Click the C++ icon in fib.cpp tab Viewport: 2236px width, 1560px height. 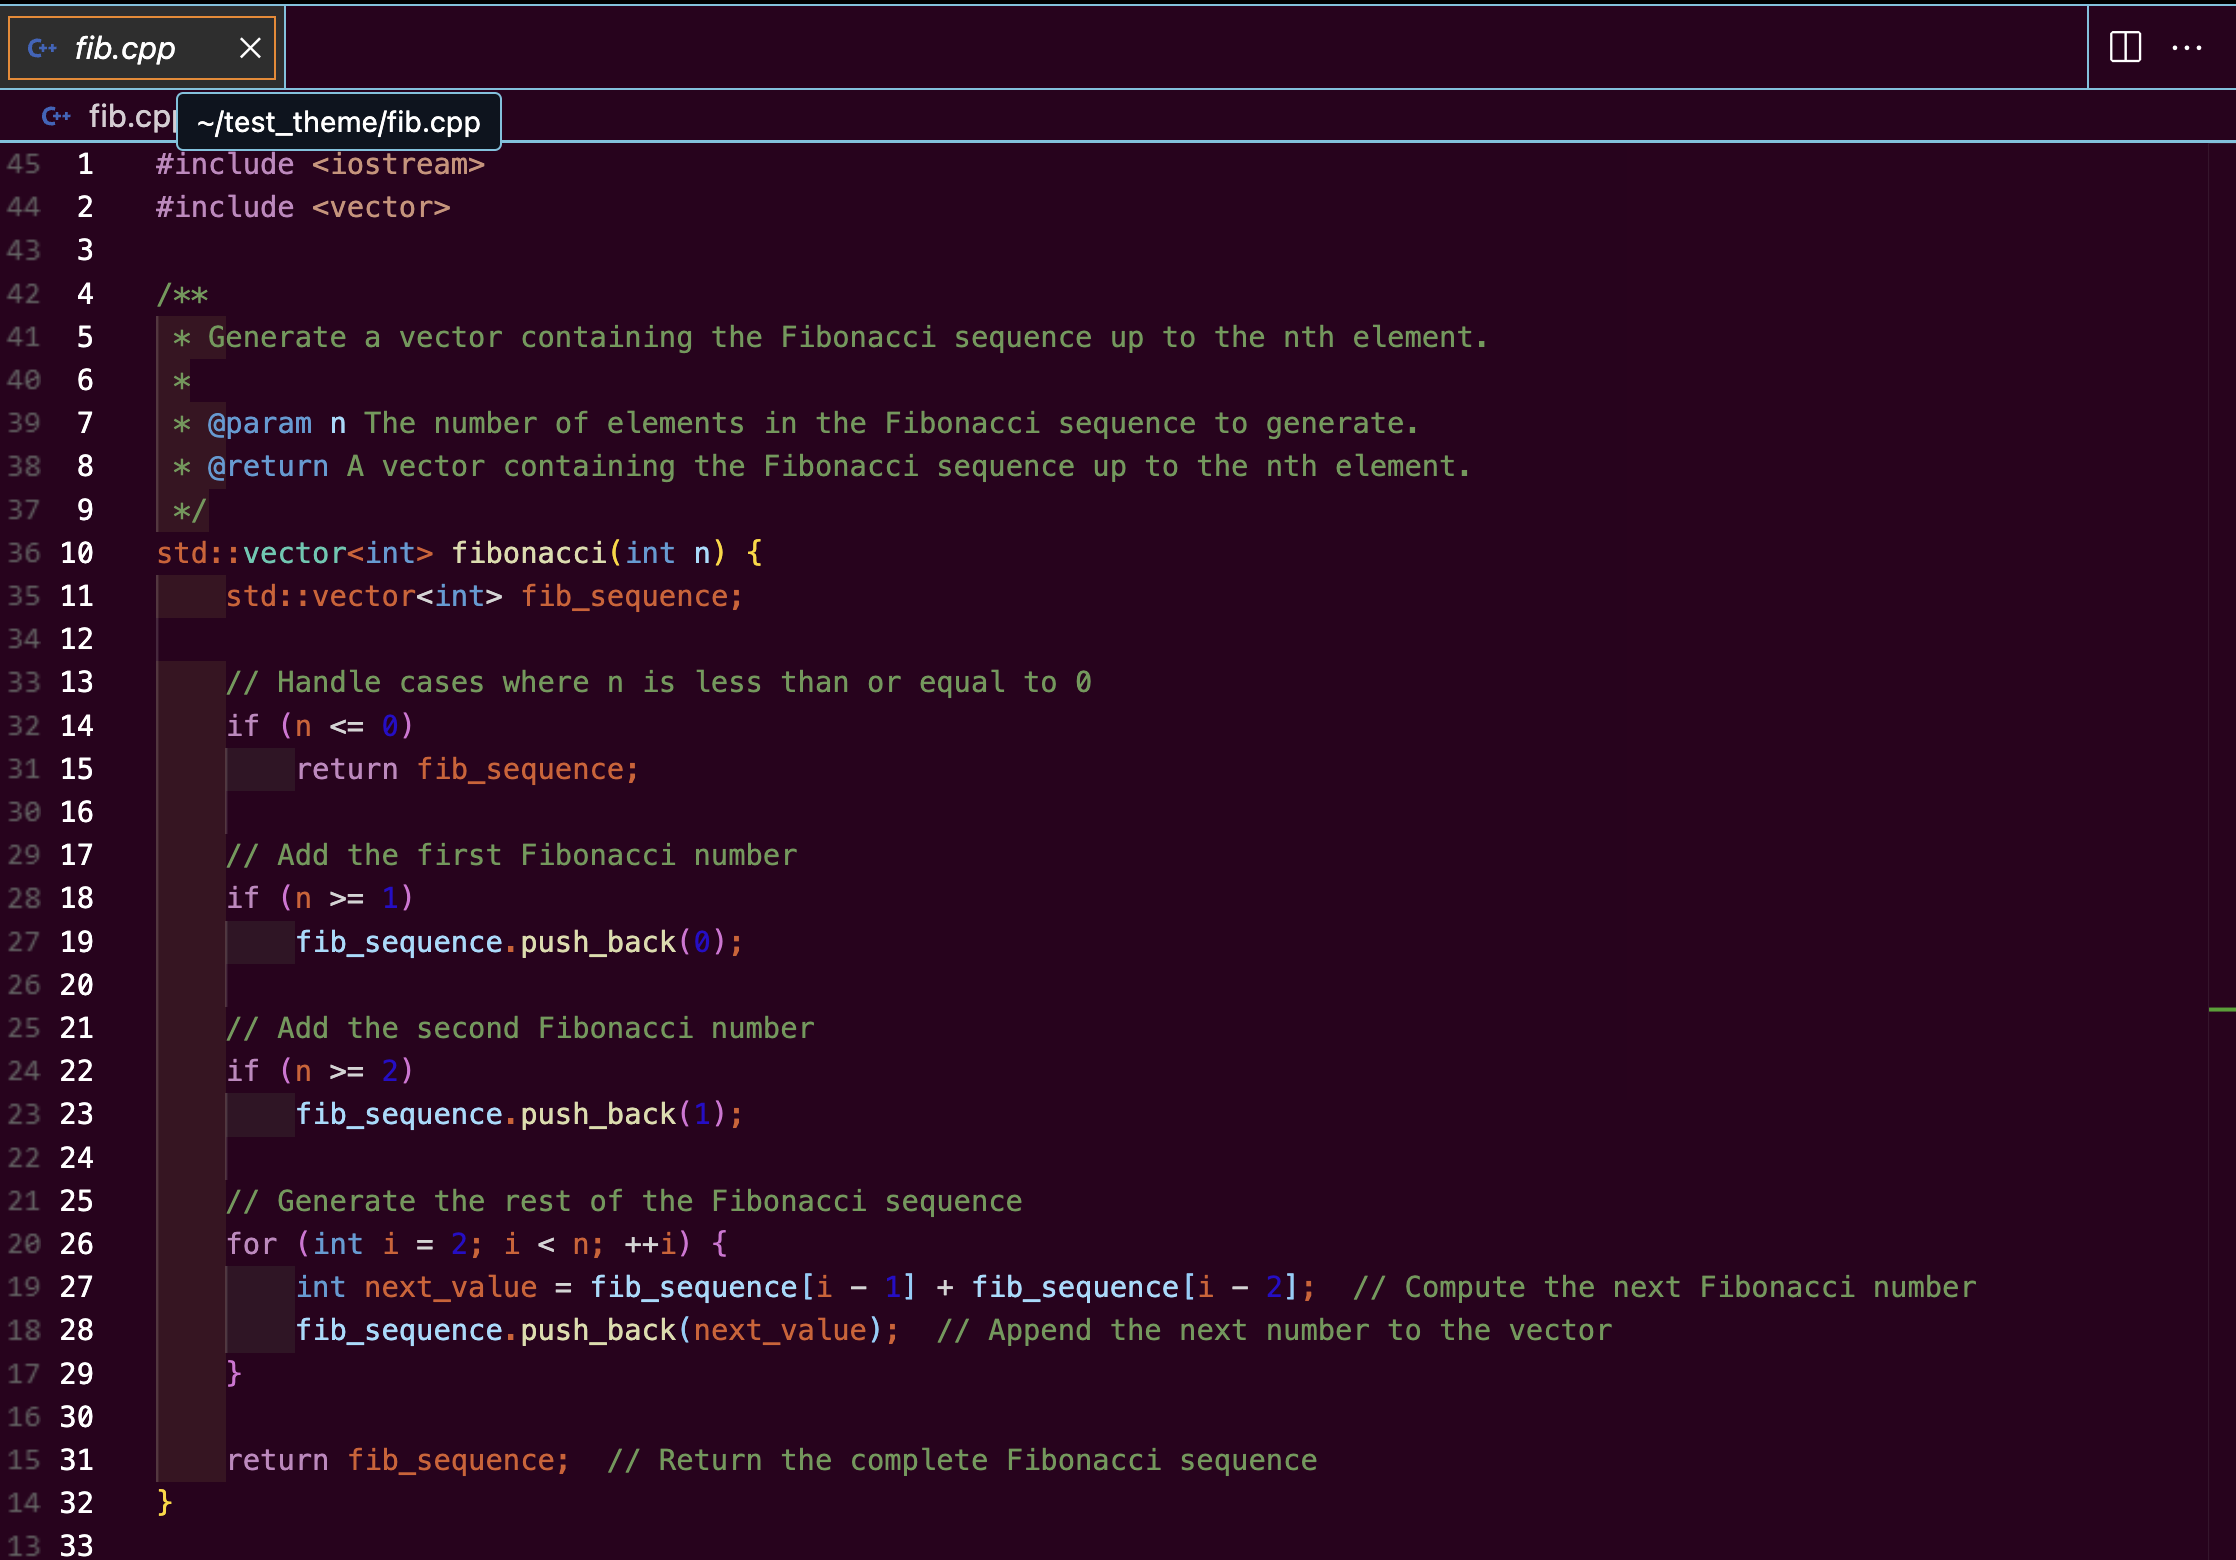pyautogui.click(x=42, y=47)
